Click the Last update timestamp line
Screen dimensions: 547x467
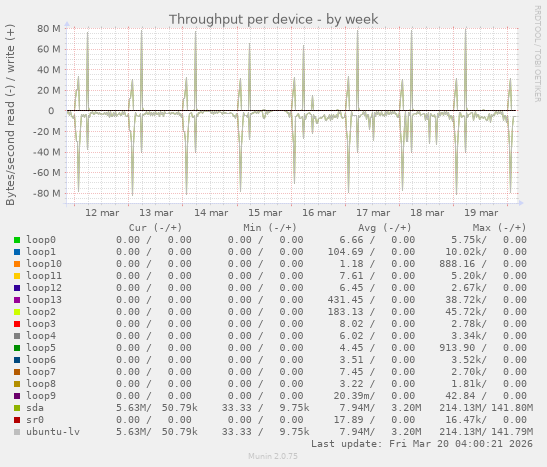[422, 444]
